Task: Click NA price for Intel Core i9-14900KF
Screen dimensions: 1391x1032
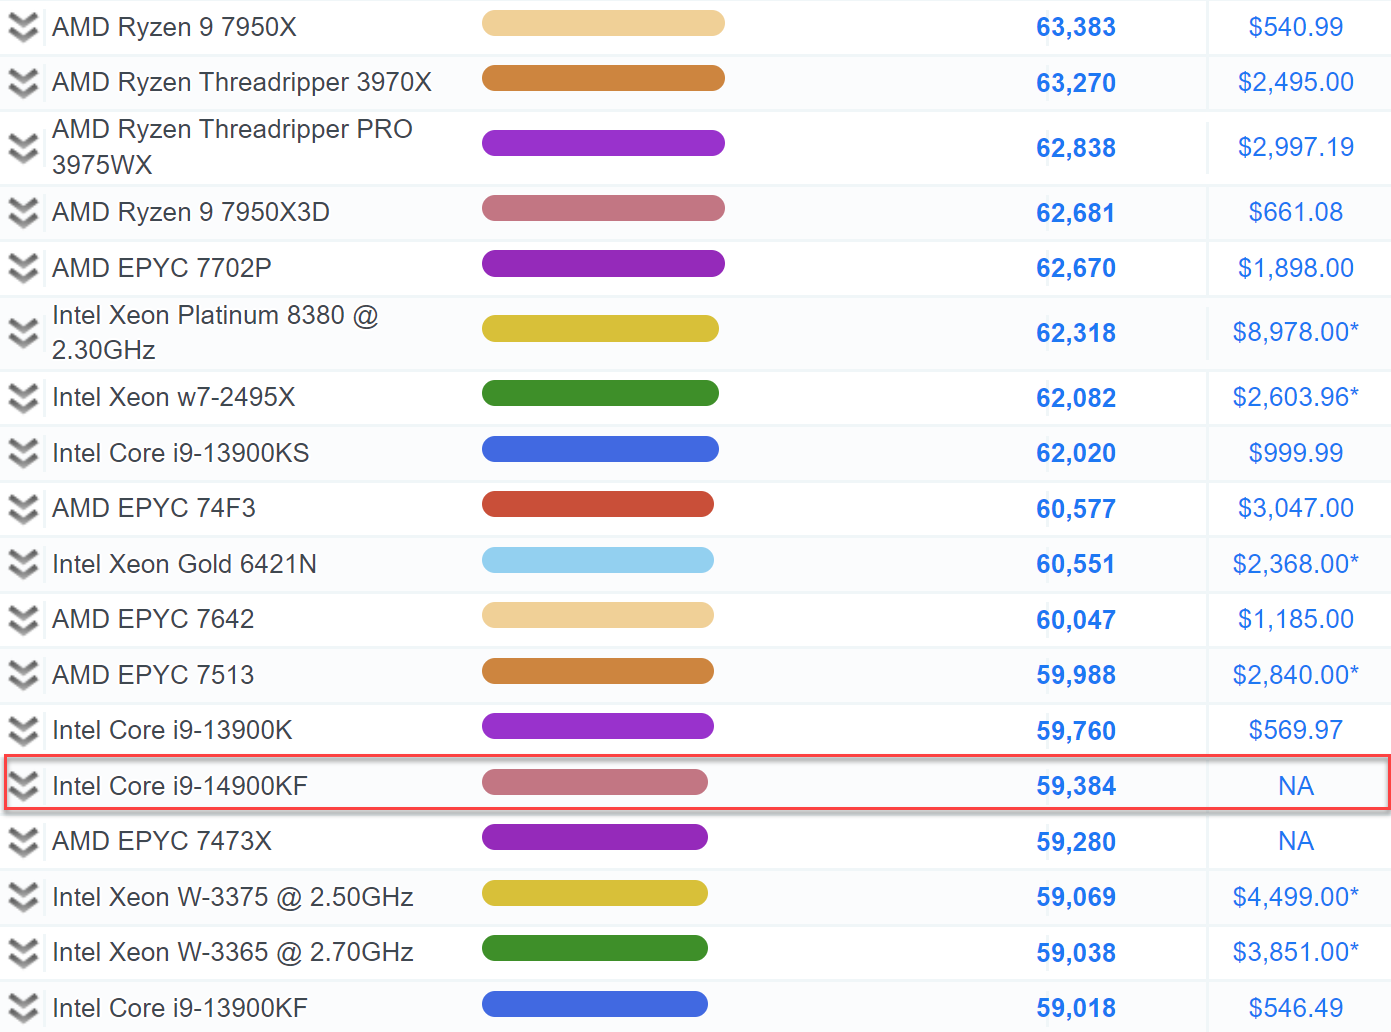Action: [1296, 786]
